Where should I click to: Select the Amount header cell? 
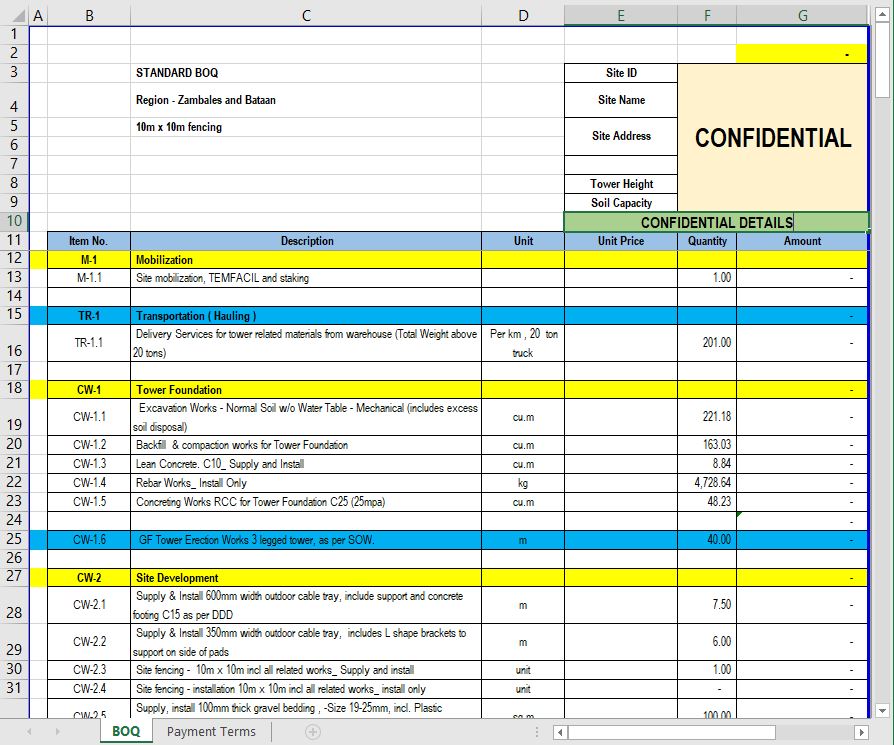pos(802,241)
